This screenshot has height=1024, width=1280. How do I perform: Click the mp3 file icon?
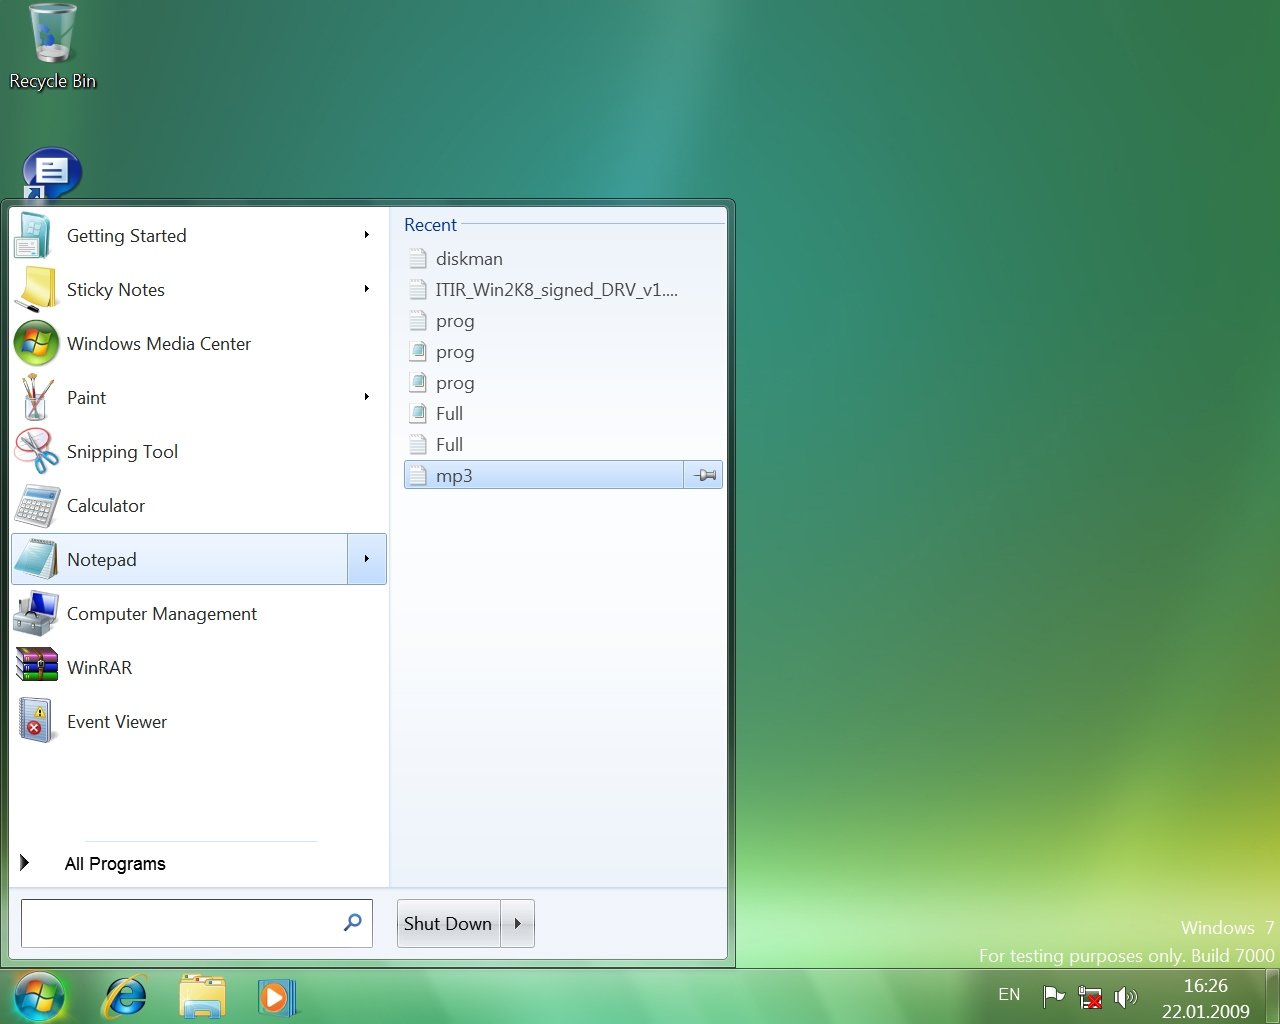pyautogui.click(x=418, y=476)
